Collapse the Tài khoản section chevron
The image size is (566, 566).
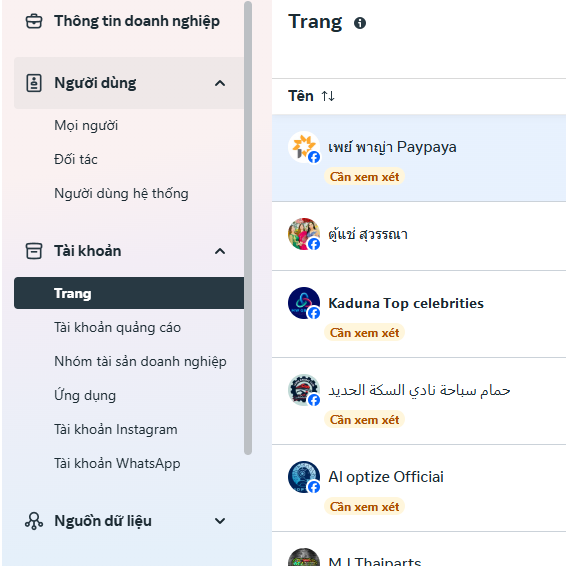coord(220,251)
